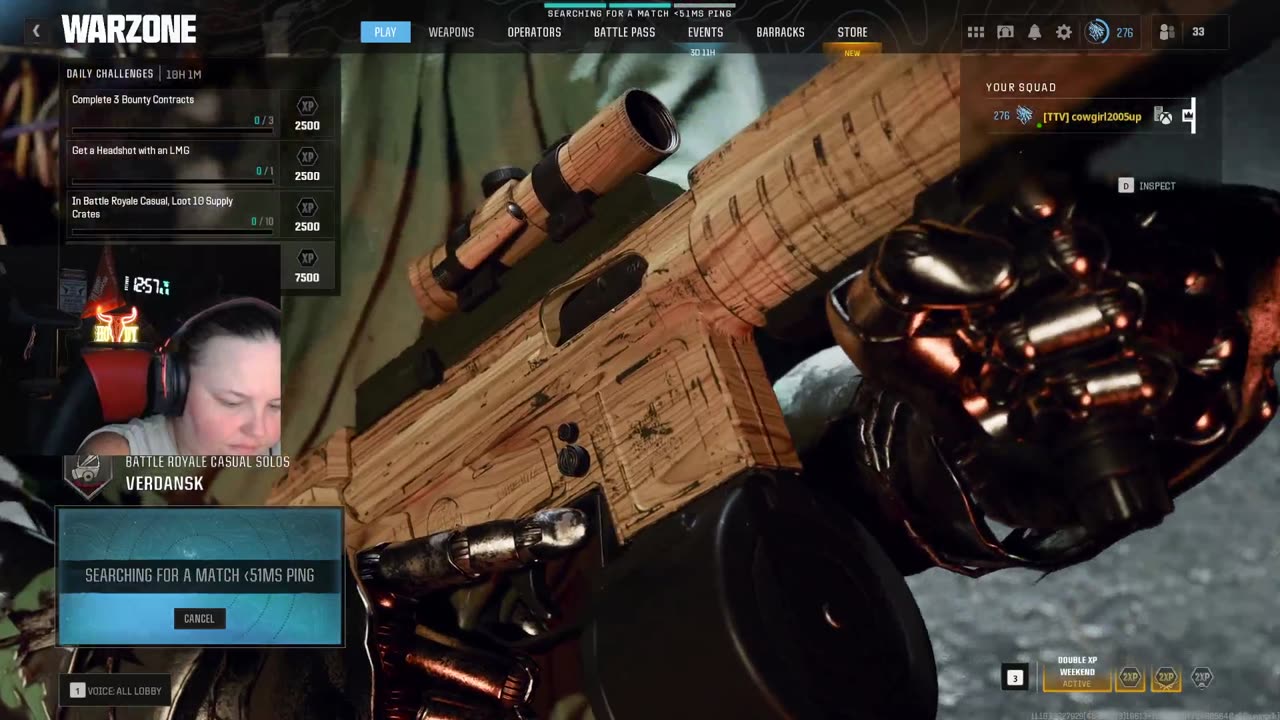Click the D key Inspect prompt icon

click(x=1126, y=186)
